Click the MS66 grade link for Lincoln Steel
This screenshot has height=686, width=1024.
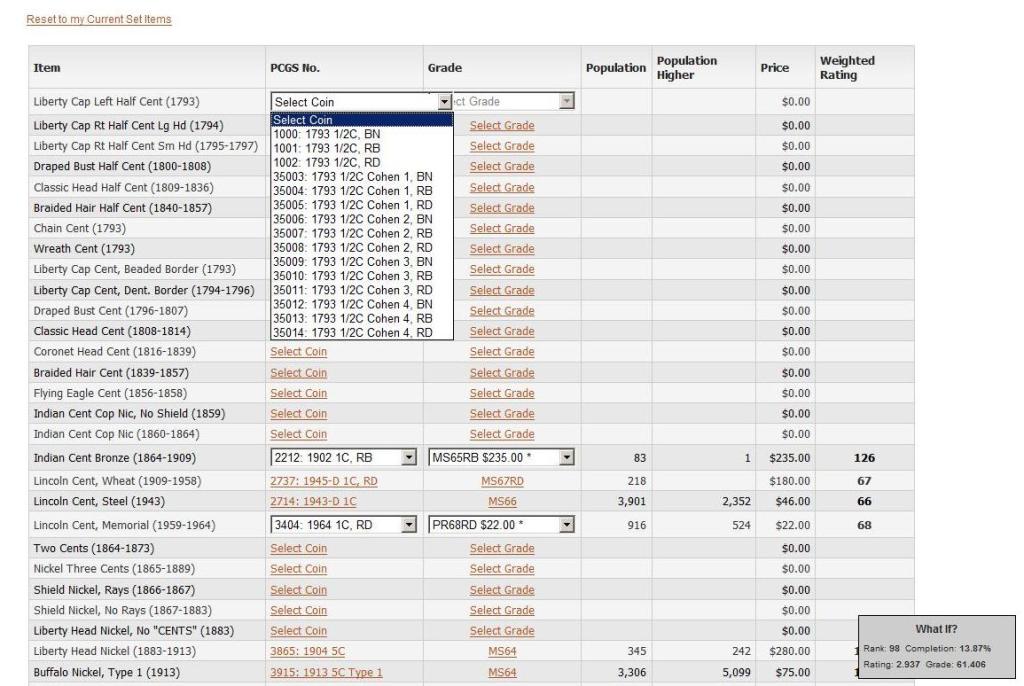[502, 502]
